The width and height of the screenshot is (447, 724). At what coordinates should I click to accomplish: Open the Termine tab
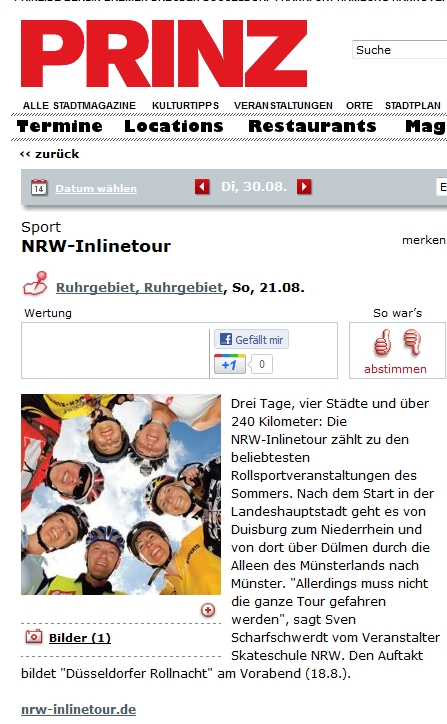click(60, 126)
